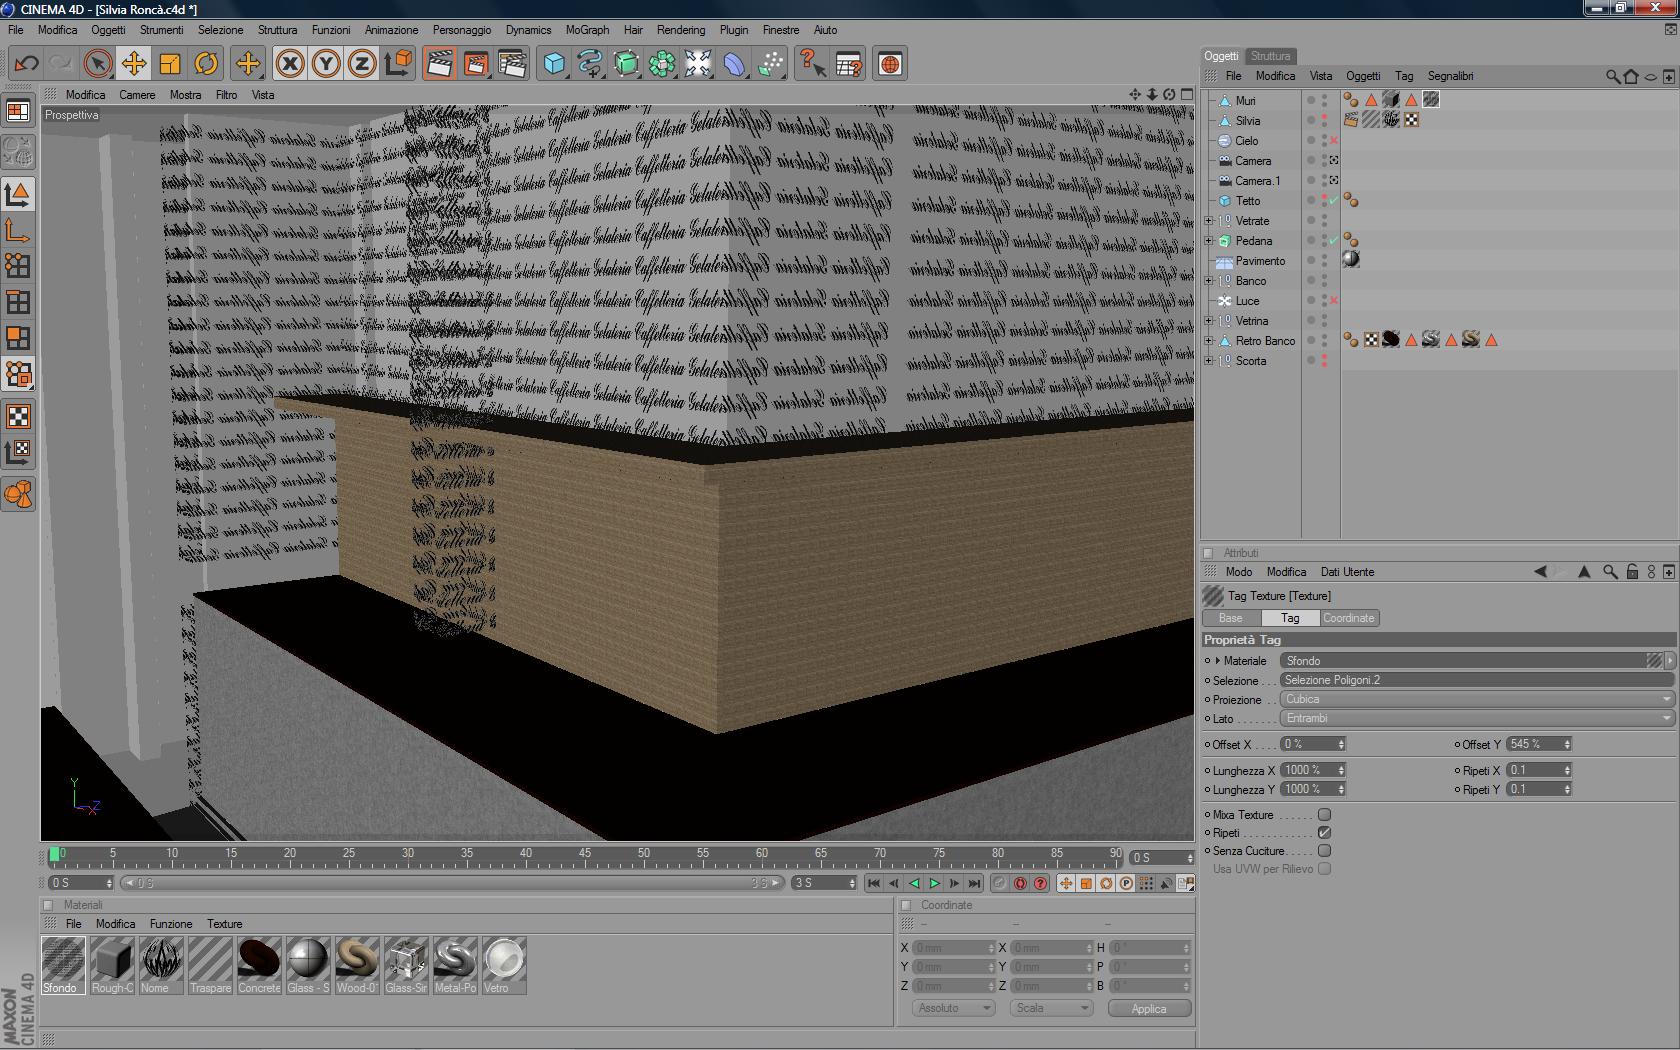
Task: Open the Assoluto coordinate mode dropdown
Action: tap(953, 1008)
